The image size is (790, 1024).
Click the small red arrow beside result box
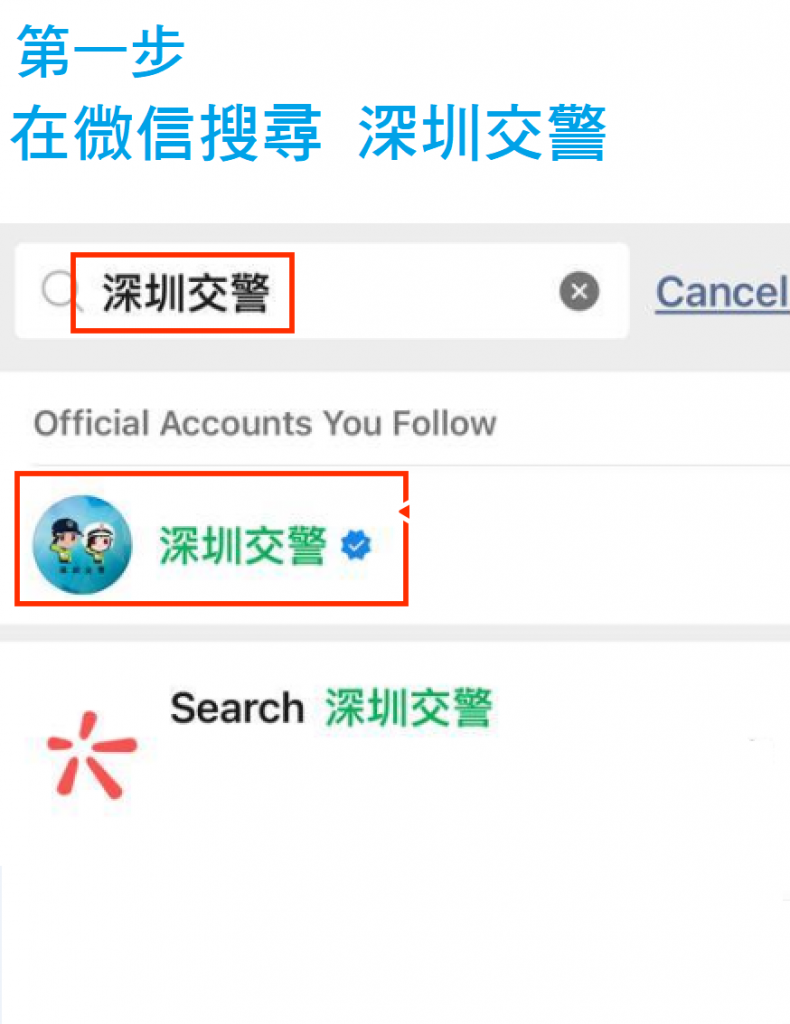[x=405, y=511]
